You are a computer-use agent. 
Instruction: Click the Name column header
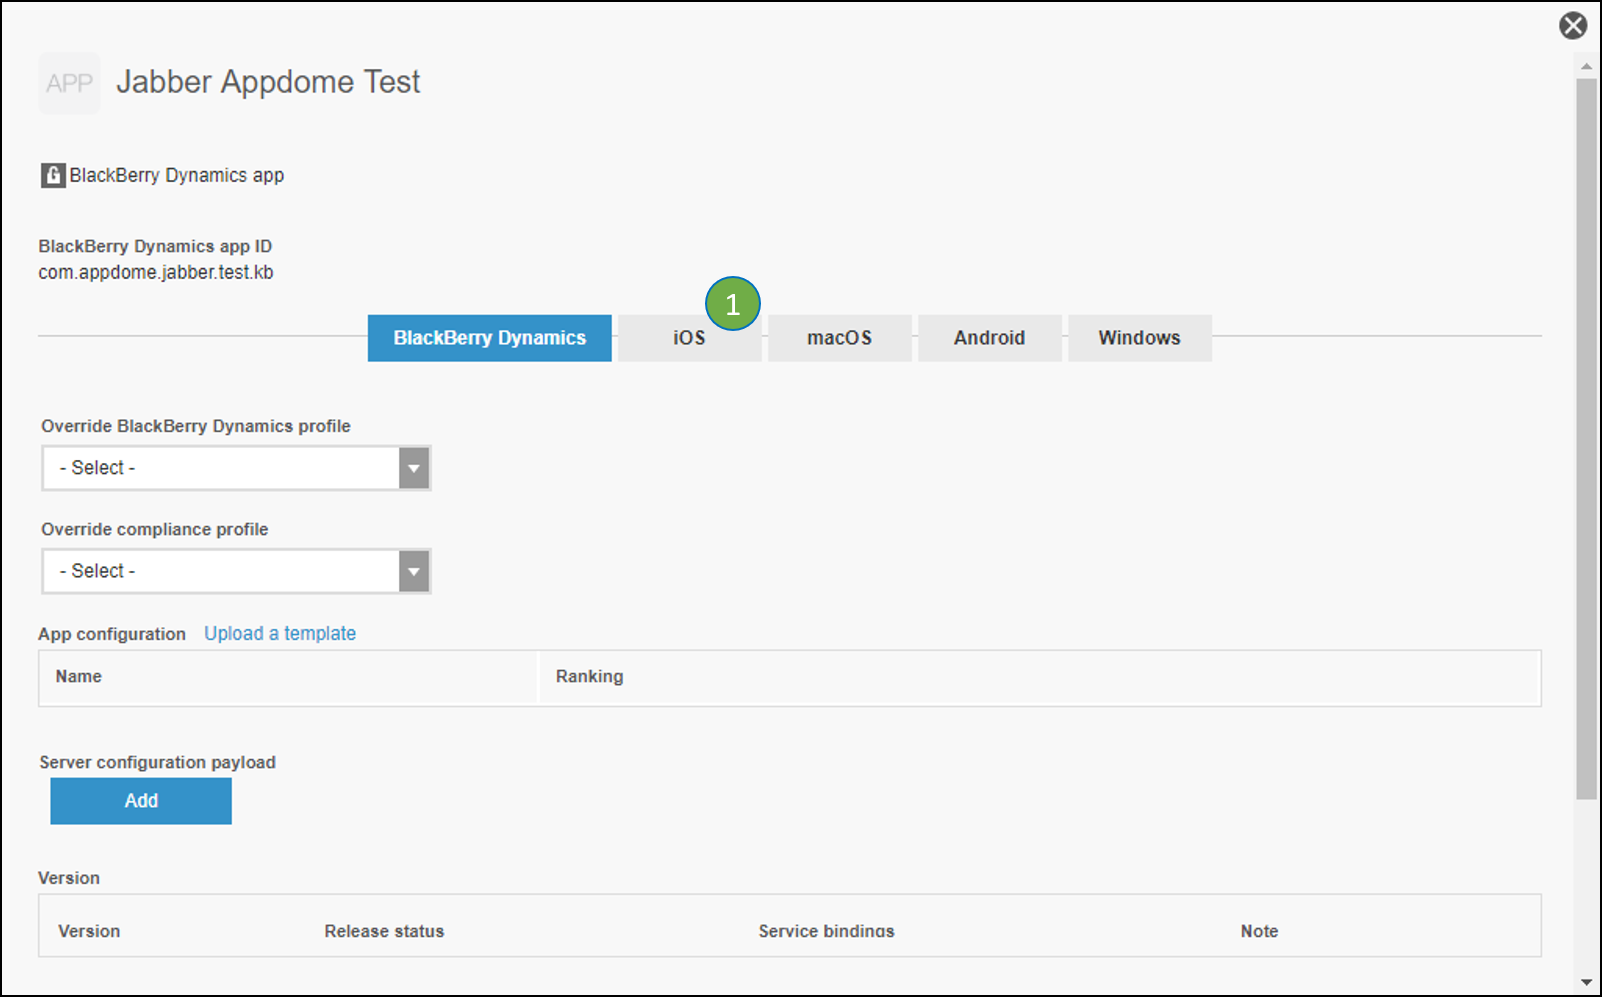[78, 677]
